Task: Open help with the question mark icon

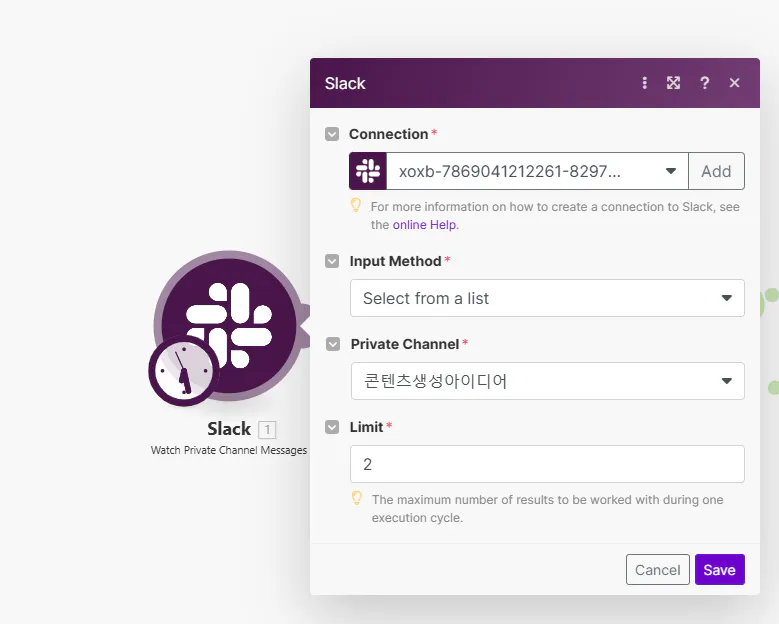Action: coord(704,83)
